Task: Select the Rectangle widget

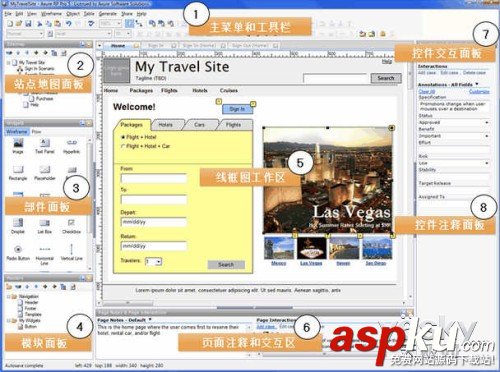Action: [x=18, y=173]
